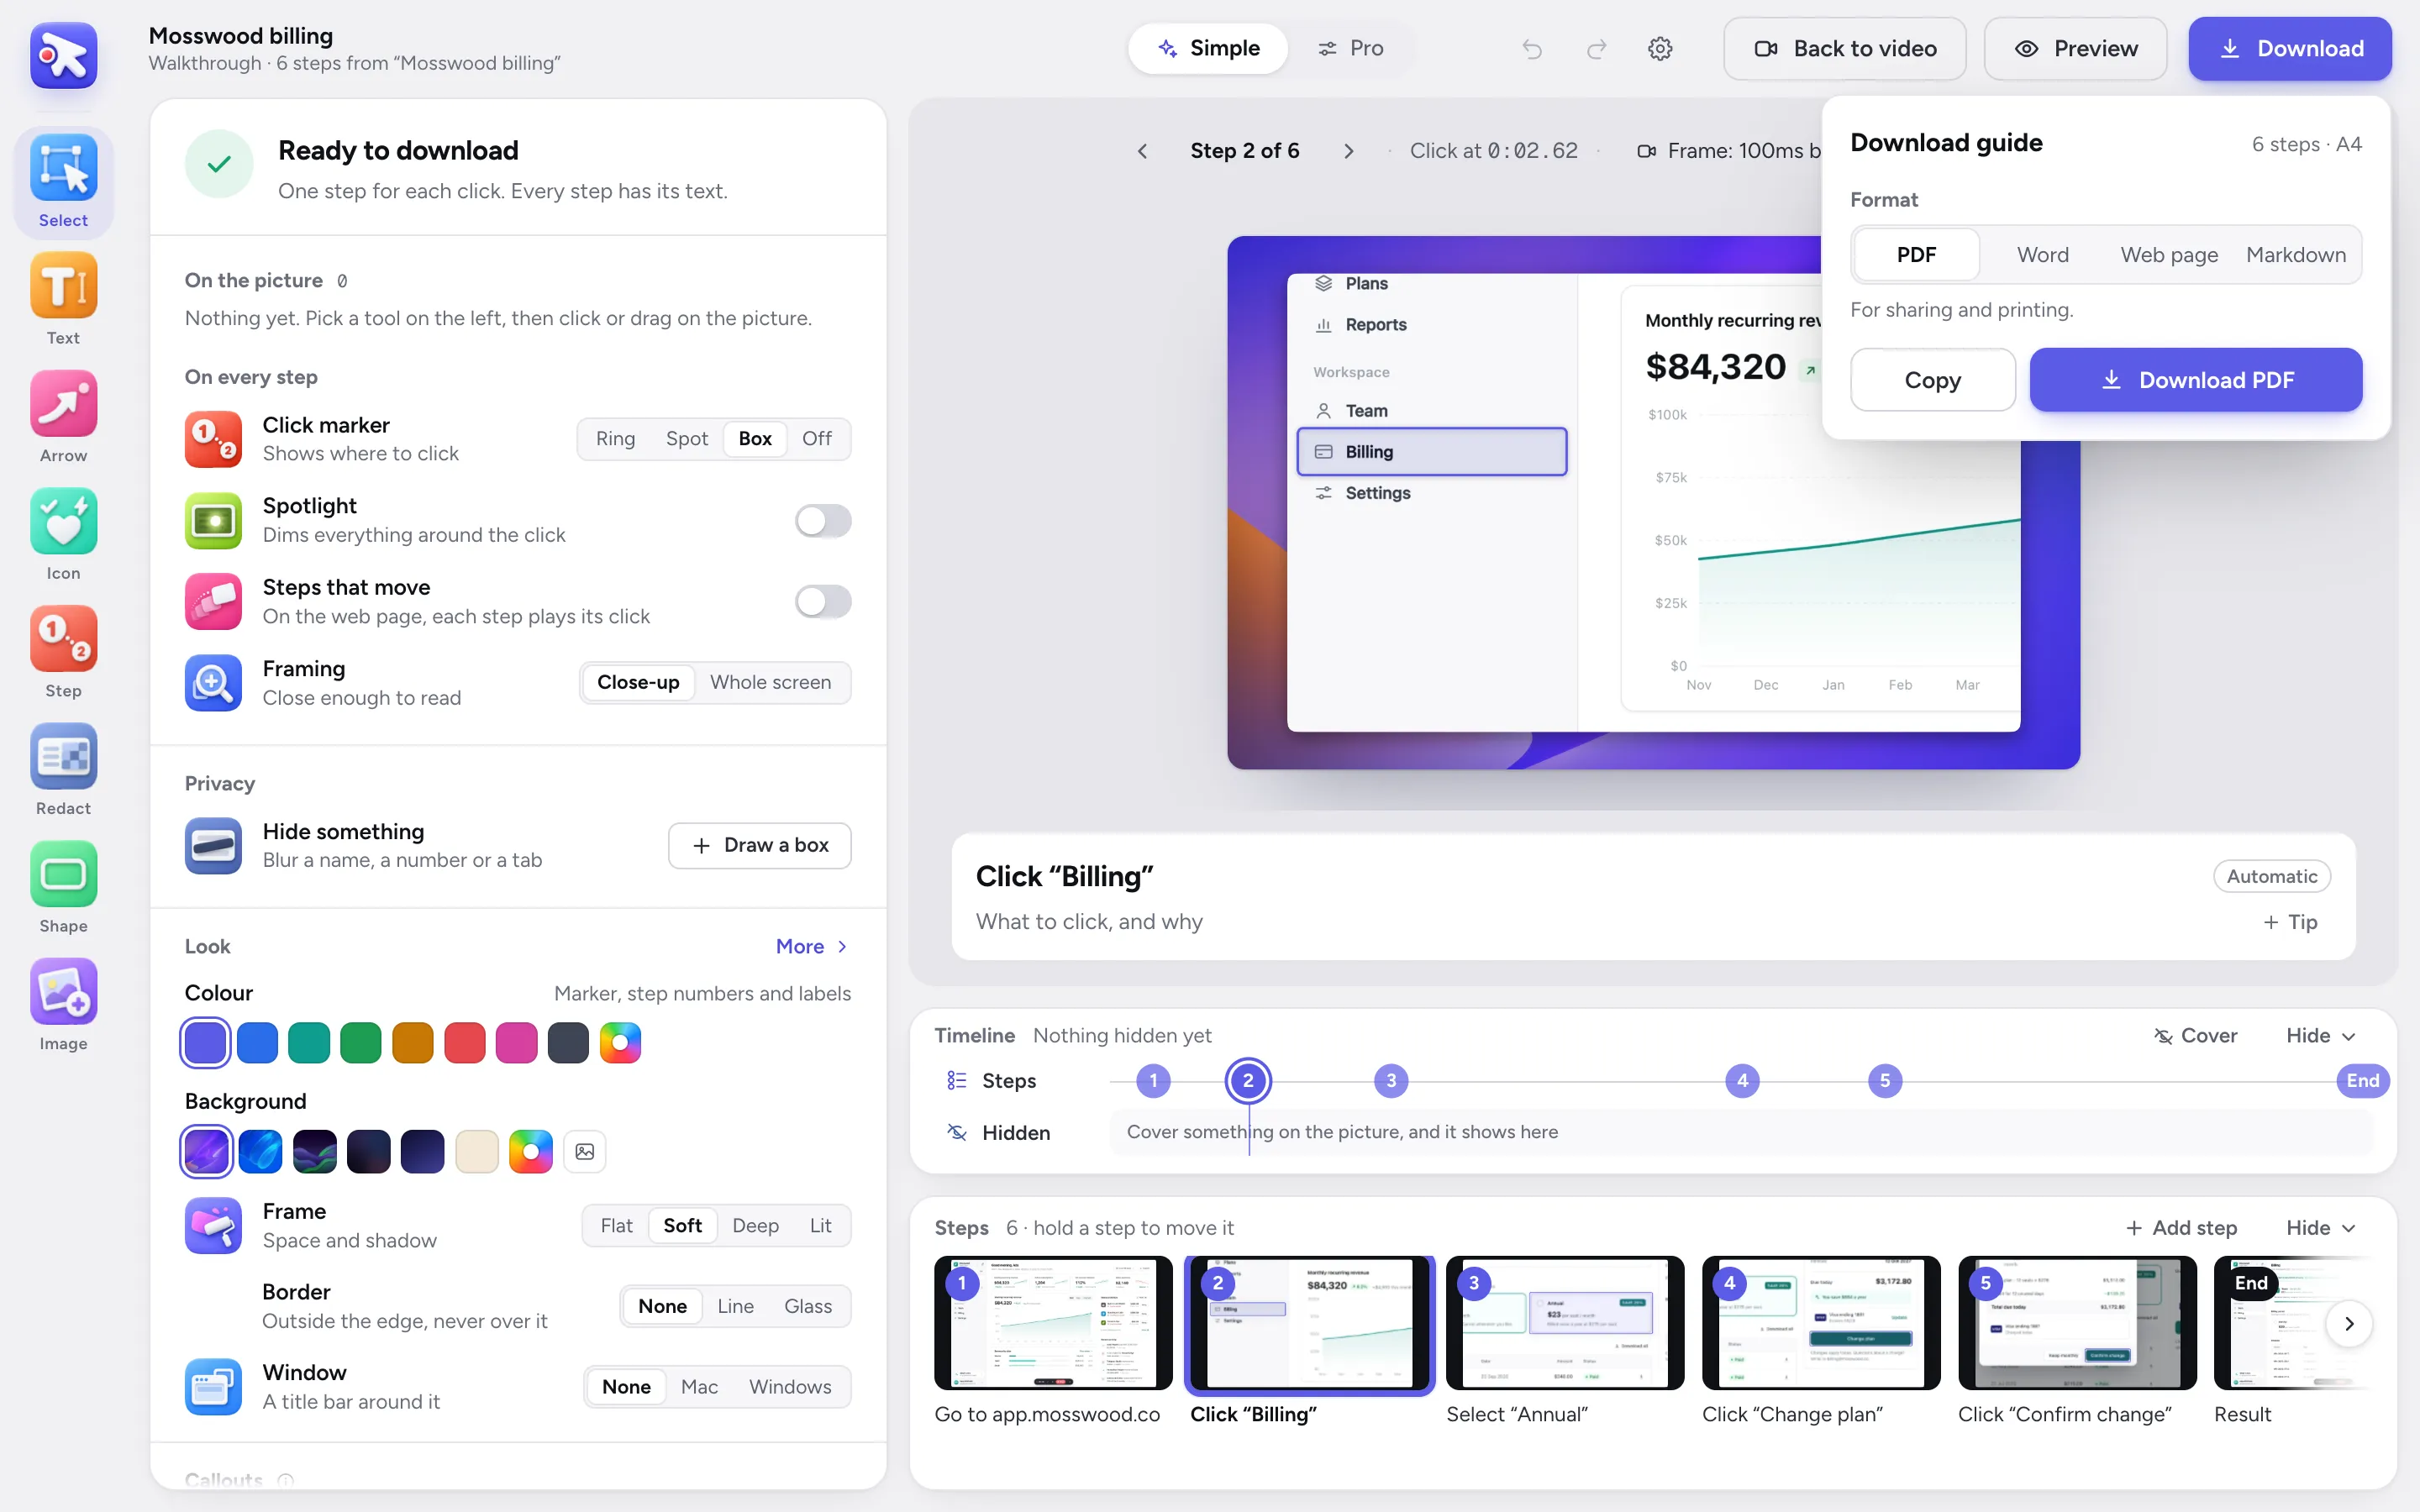Viewport: 2420px width, 1512px height.
Task: Collapse the Timeline with Hide
Action: tap(2320, 1035)
